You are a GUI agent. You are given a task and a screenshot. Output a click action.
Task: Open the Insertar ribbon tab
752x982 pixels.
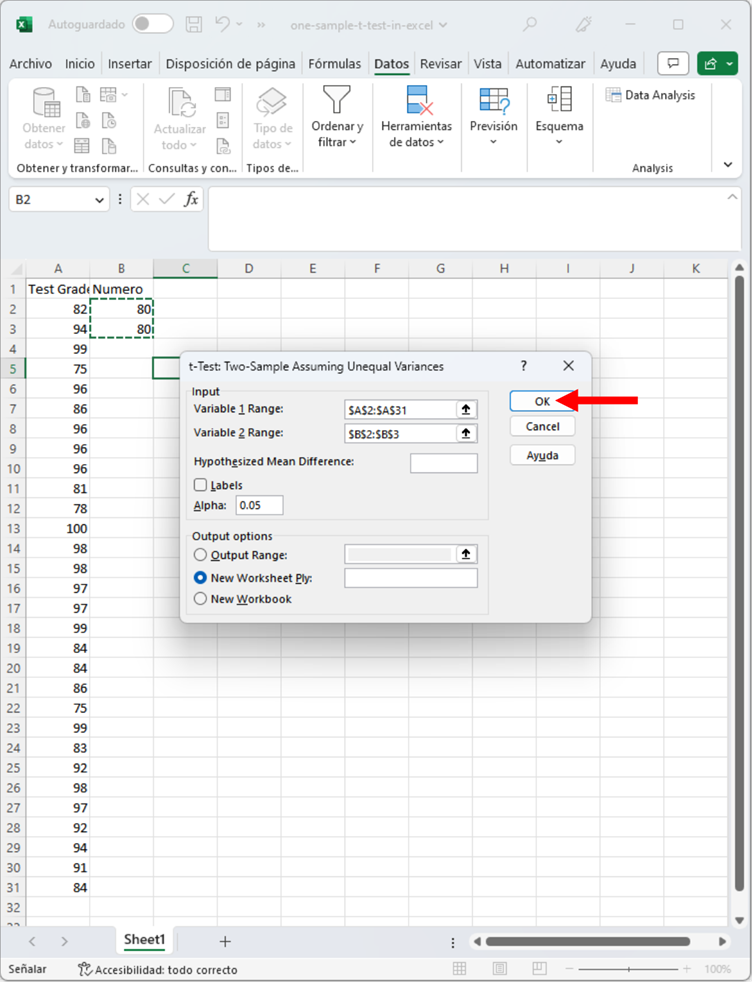click(x=130, y=64)
